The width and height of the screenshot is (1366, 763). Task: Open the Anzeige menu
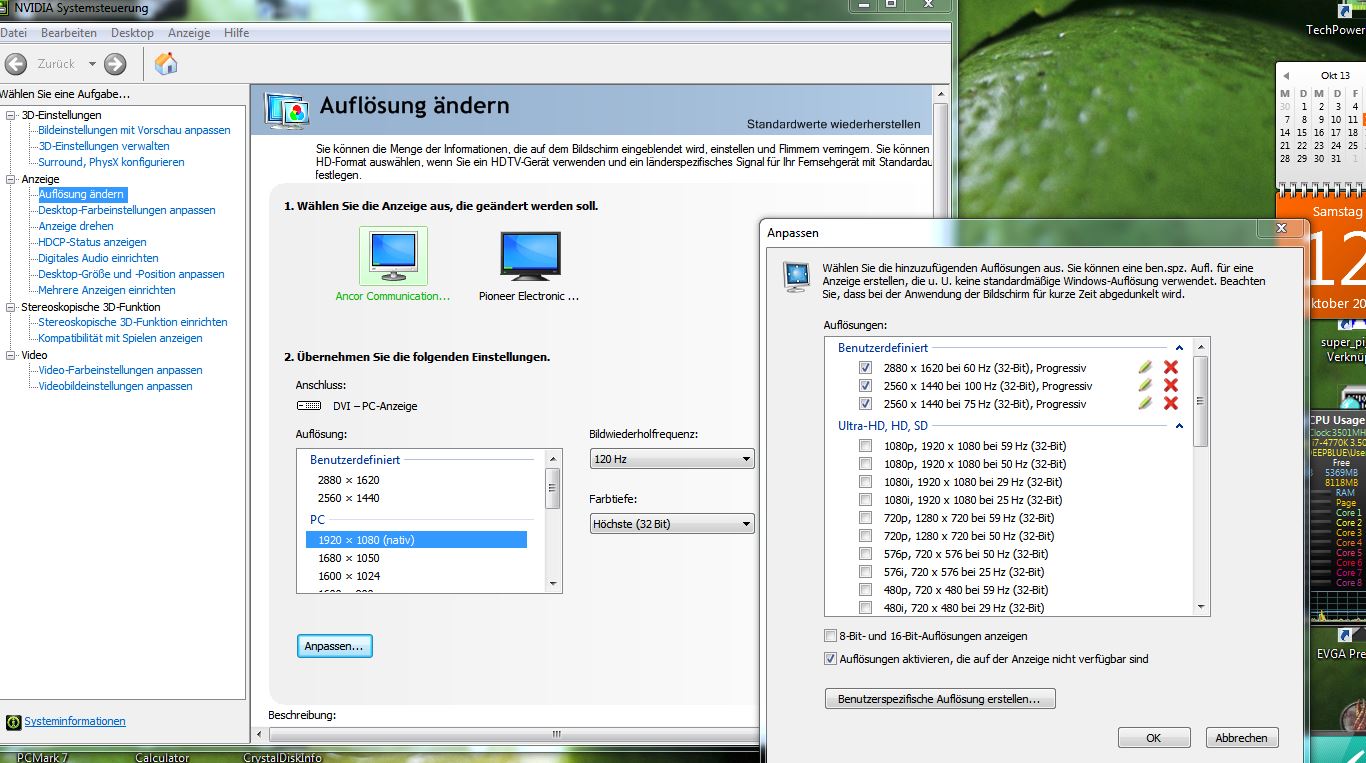(x=189, y=33)
